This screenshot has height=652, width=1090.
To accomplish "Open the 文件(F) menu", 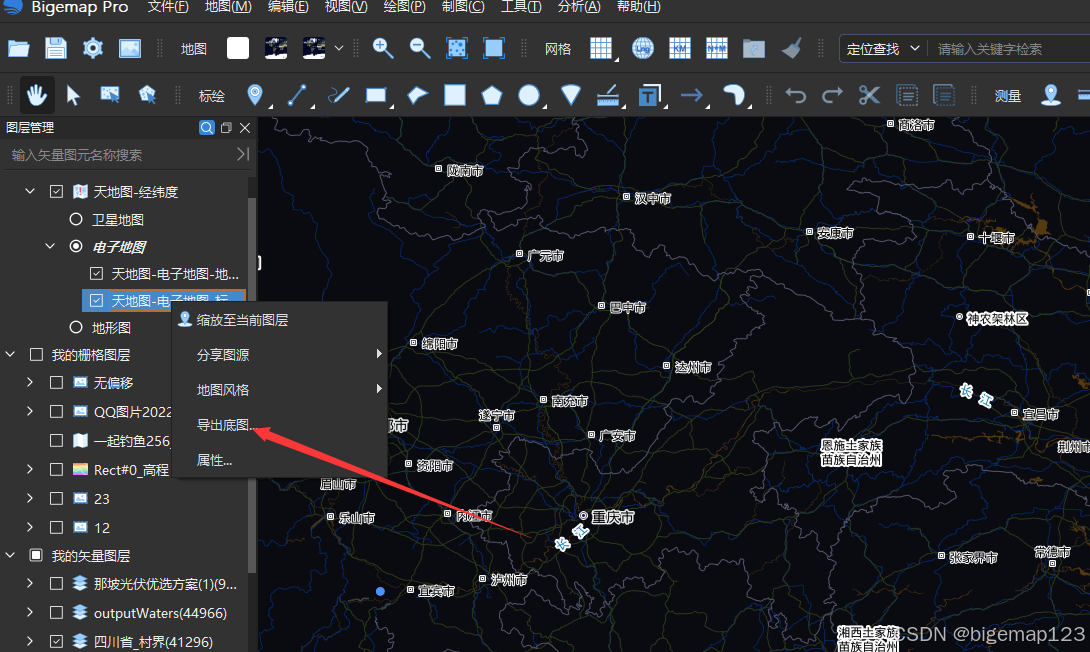I will 168,7.
